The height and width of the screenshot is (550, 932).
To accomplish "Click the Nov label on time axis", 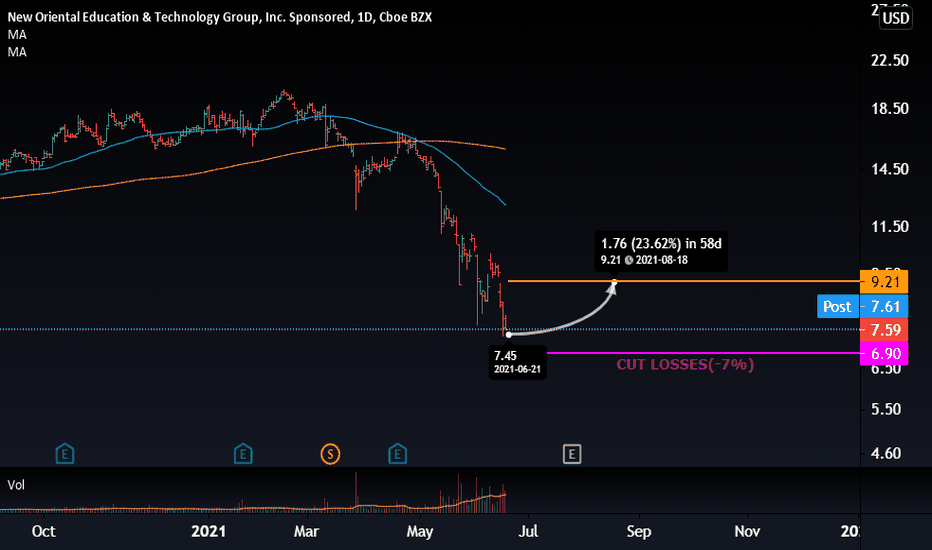I will point(747,531).
